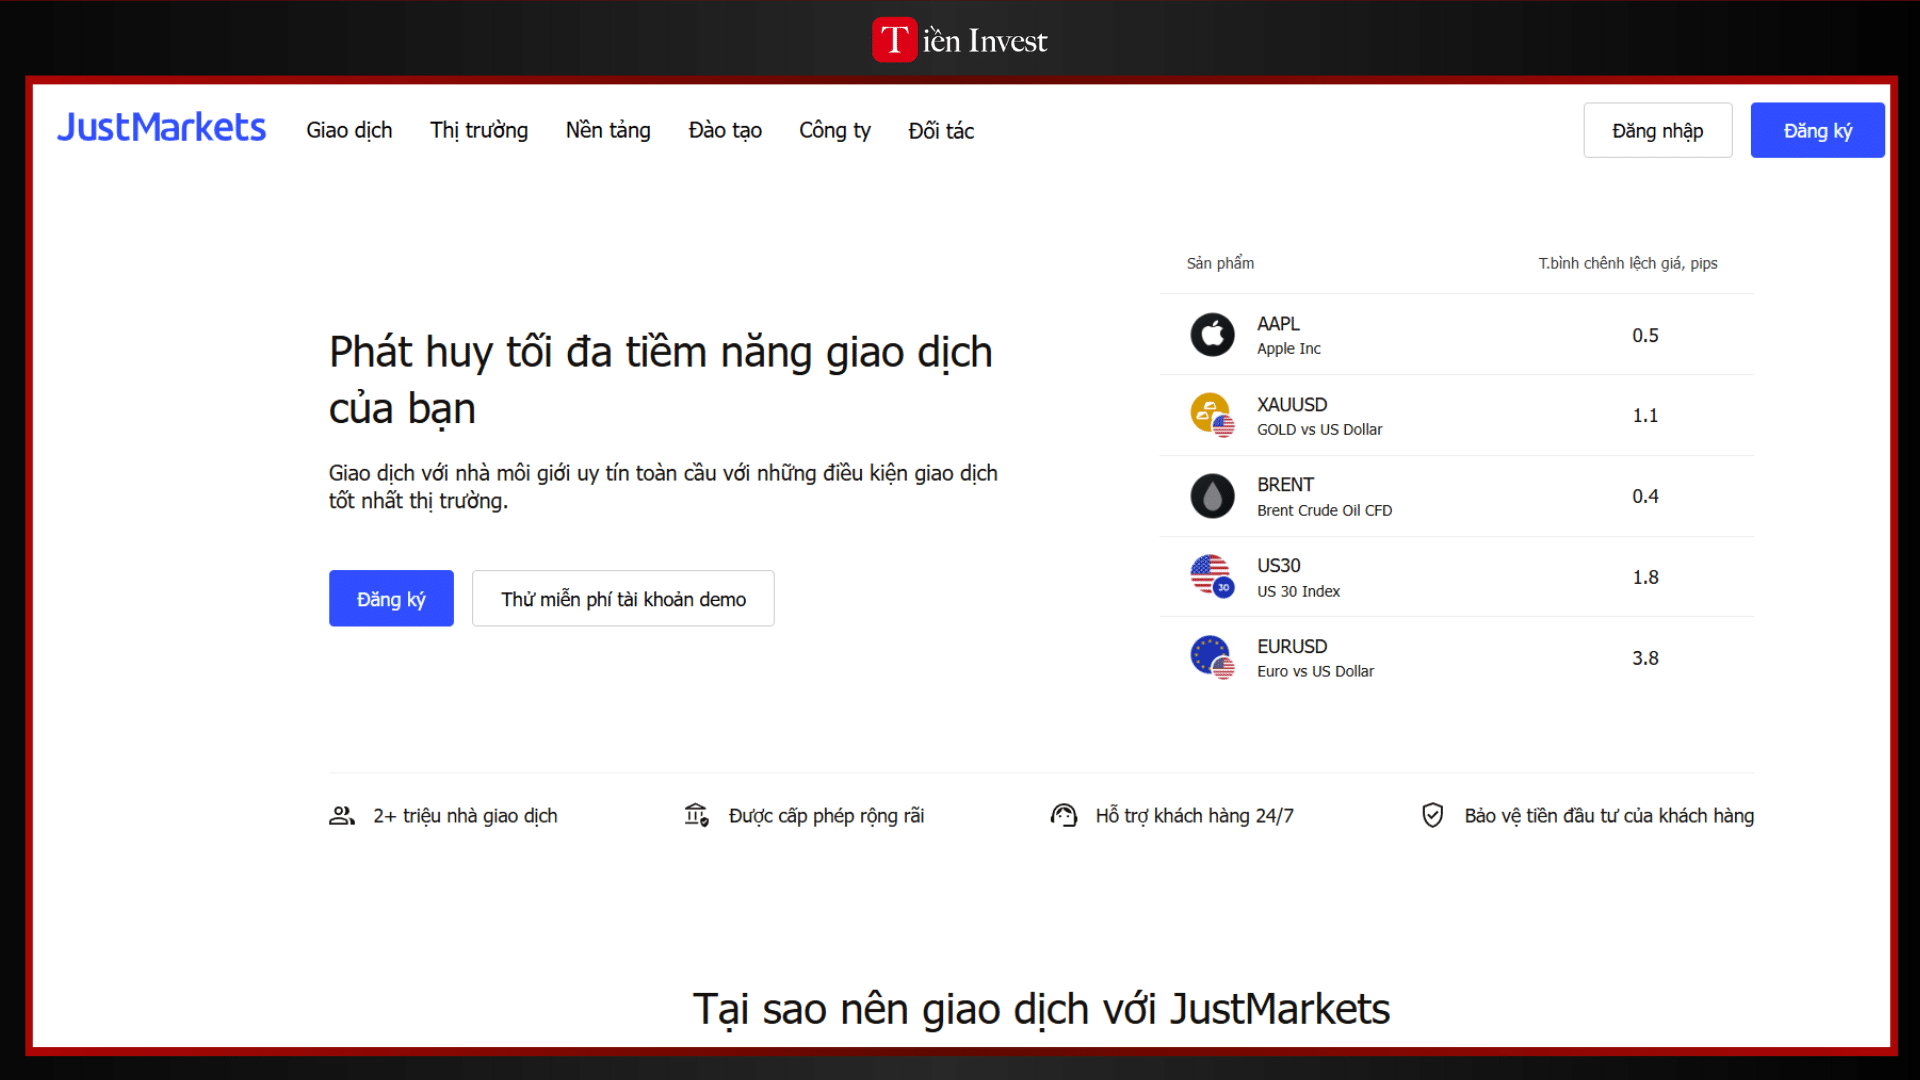Go to JustMarkets homepage logo
The width and height of the screenshot is (1920, 1080).
161,128
